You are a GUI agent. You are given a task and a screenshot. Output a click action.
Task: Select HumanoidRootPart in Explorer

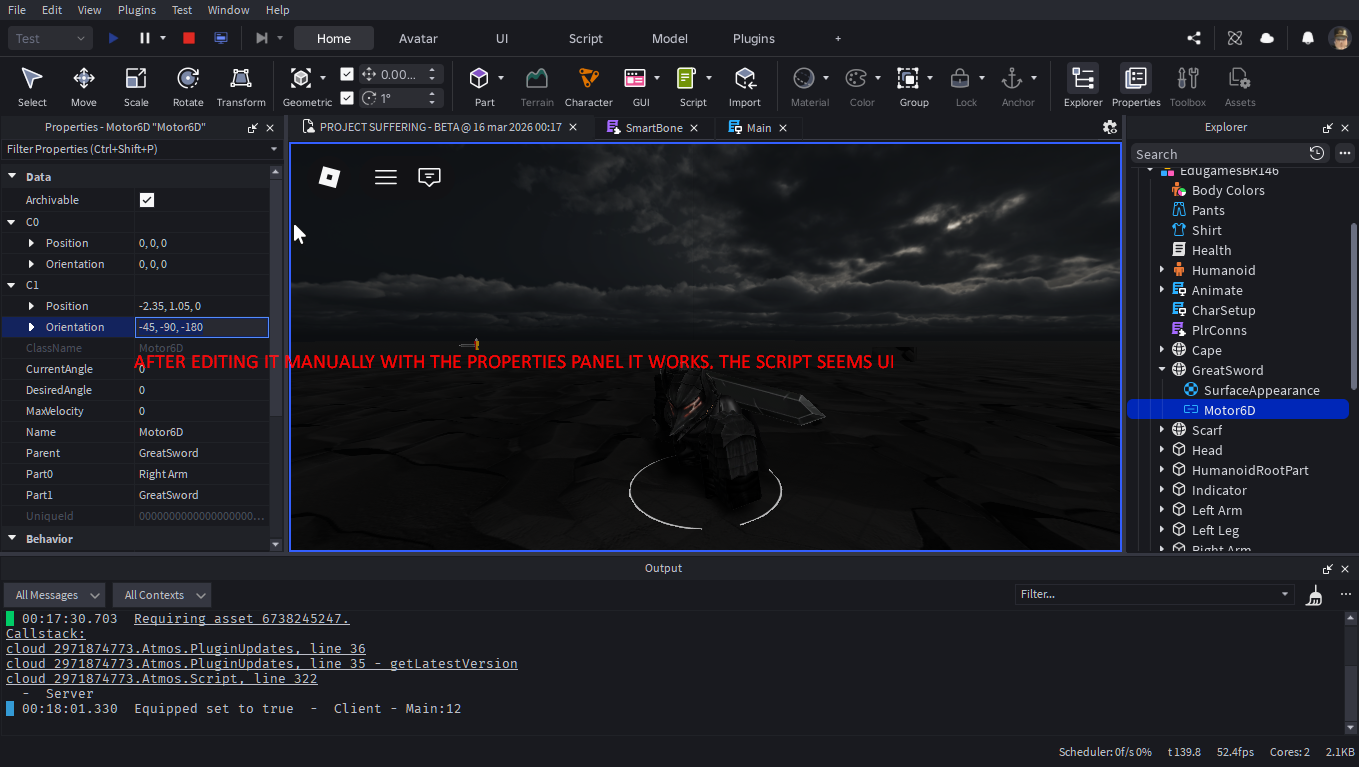[x=1239, y=470]
